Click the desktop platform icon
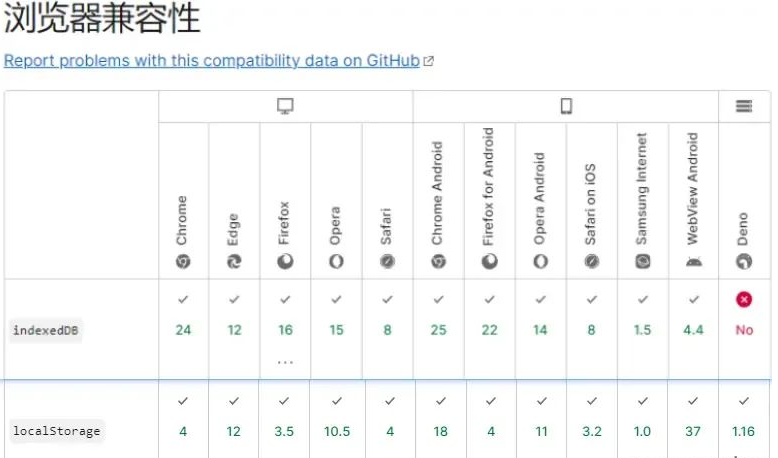Viewport: 778px width, 458px height. [x=285, y=106]
